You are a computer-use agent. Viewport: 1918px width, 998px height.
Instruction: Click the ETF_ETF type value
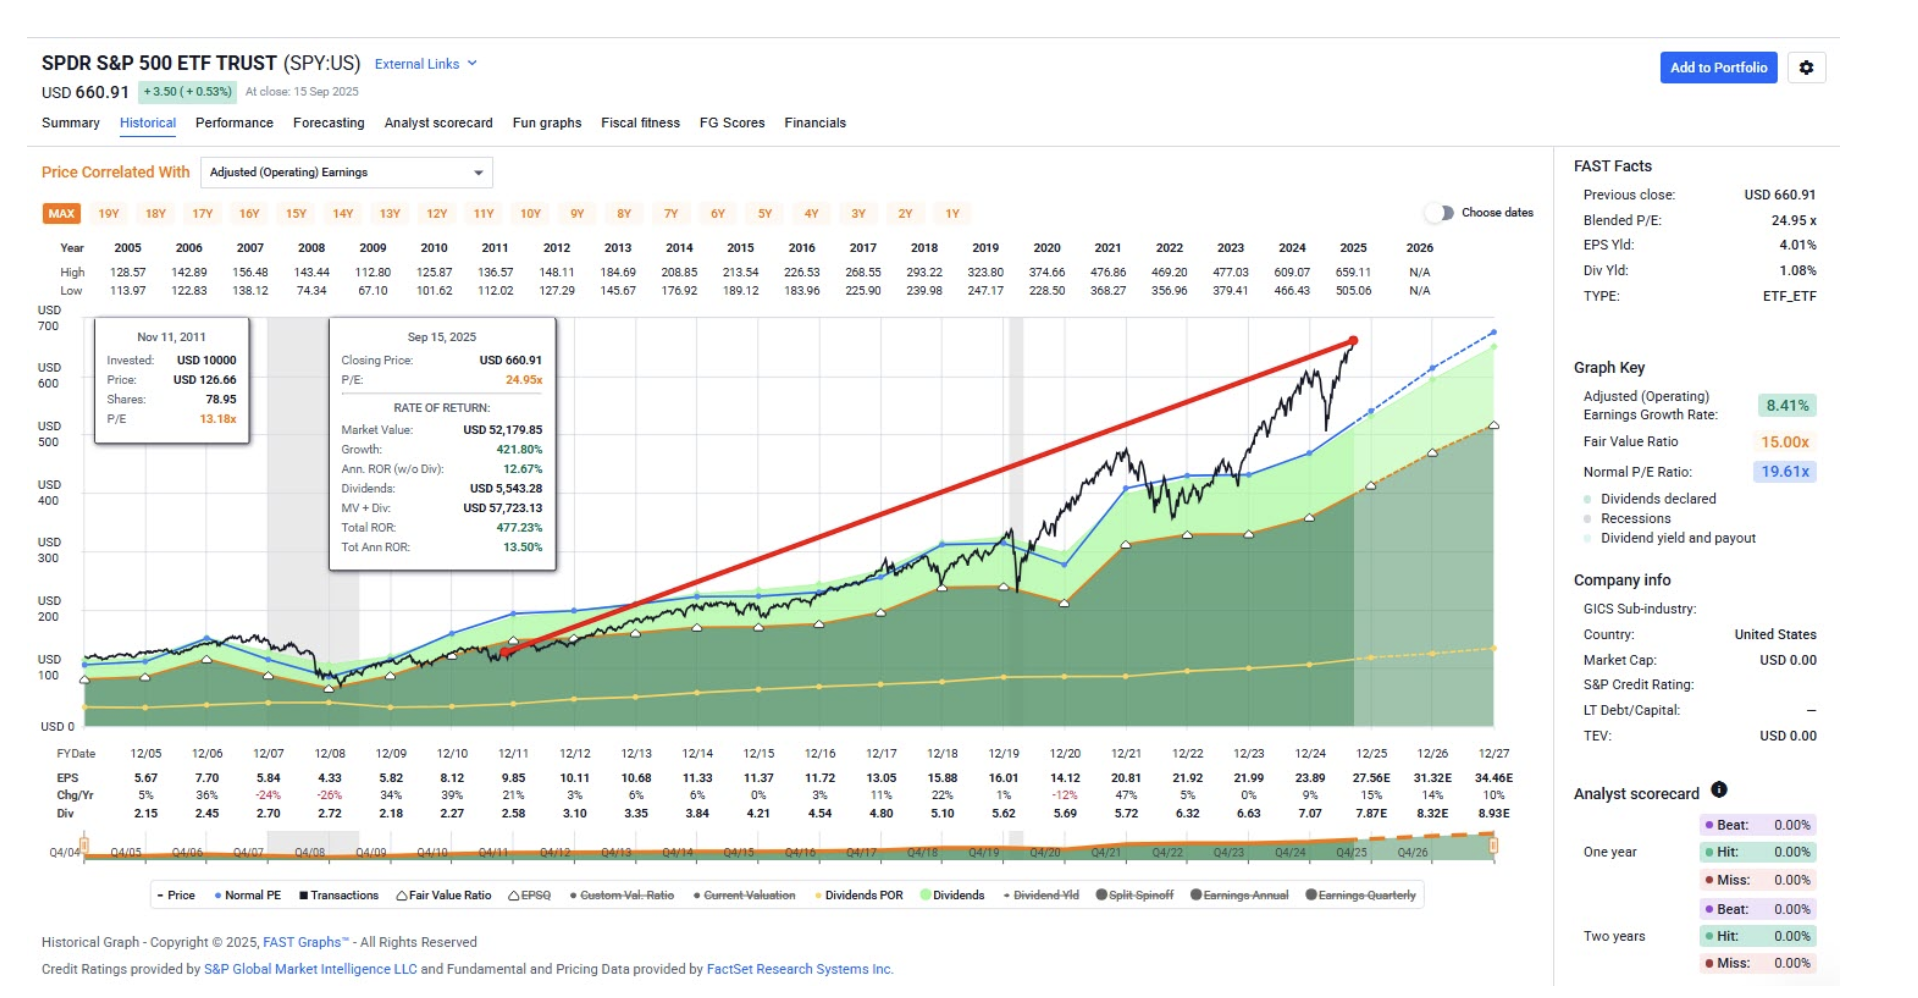[1790, 297]
